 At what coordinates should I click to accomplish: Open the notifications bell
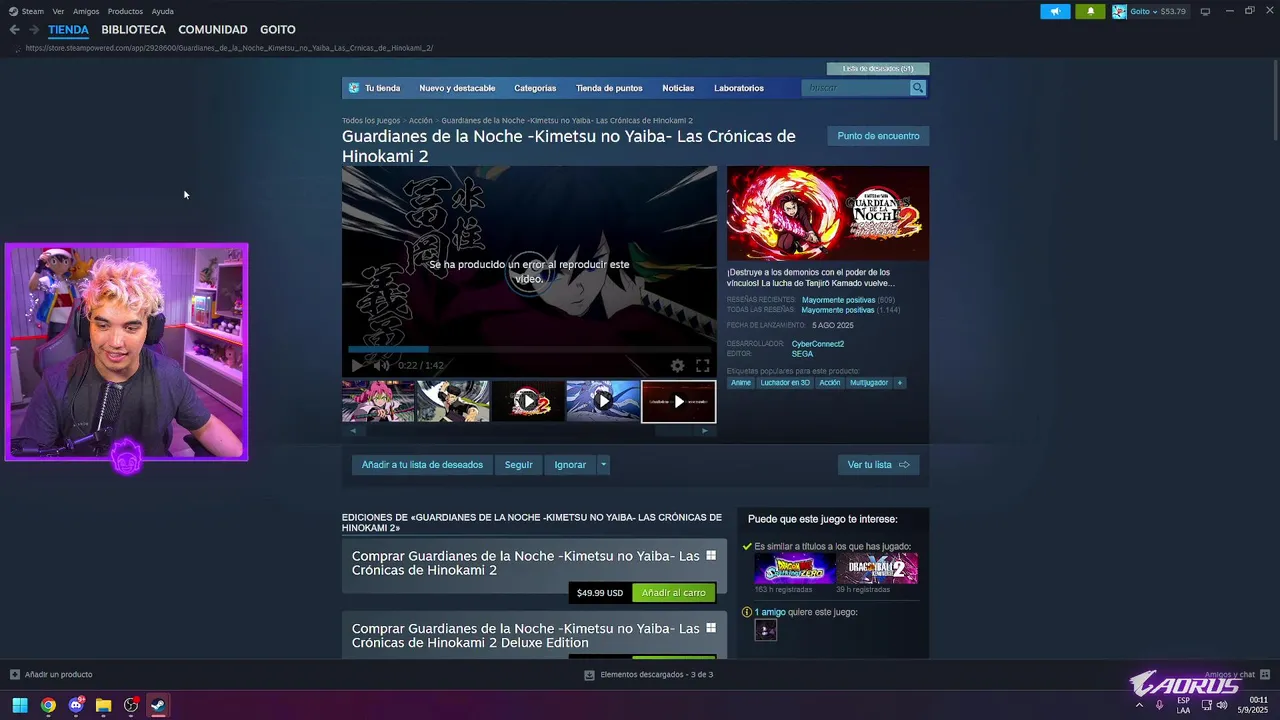pos(1090,12)
